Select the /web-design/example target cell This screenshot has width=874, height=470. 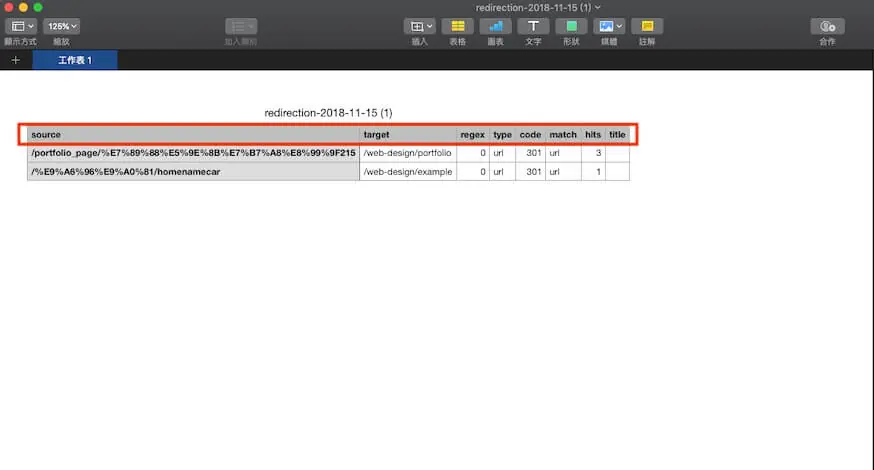407,172
